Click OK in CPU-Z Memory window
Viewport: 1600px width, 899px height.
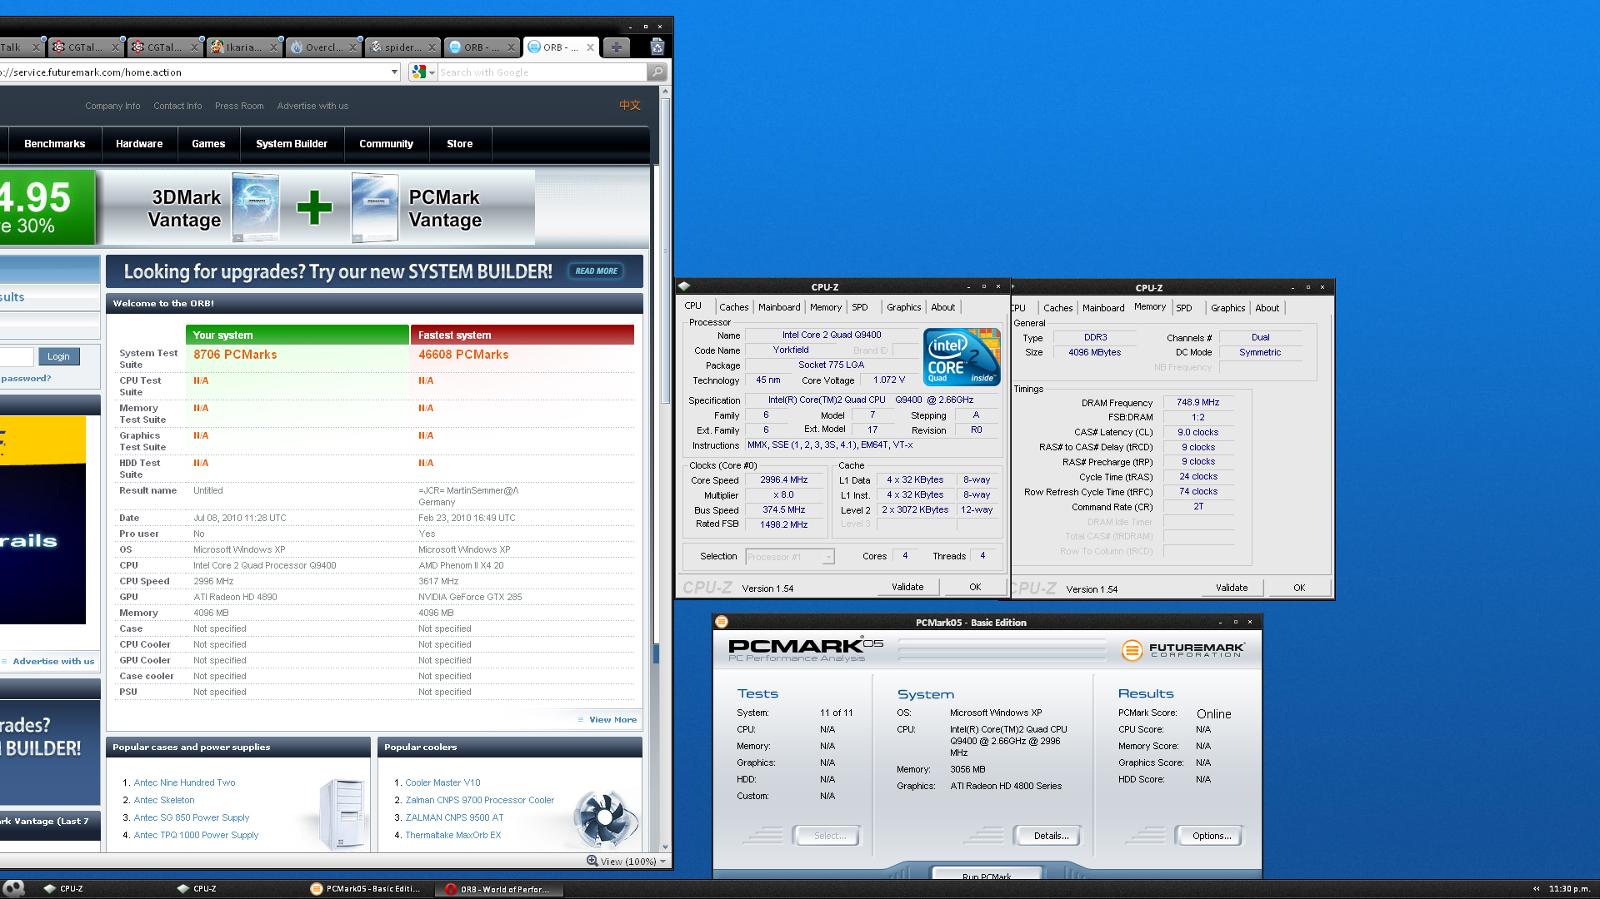(x=1299, y=588)
